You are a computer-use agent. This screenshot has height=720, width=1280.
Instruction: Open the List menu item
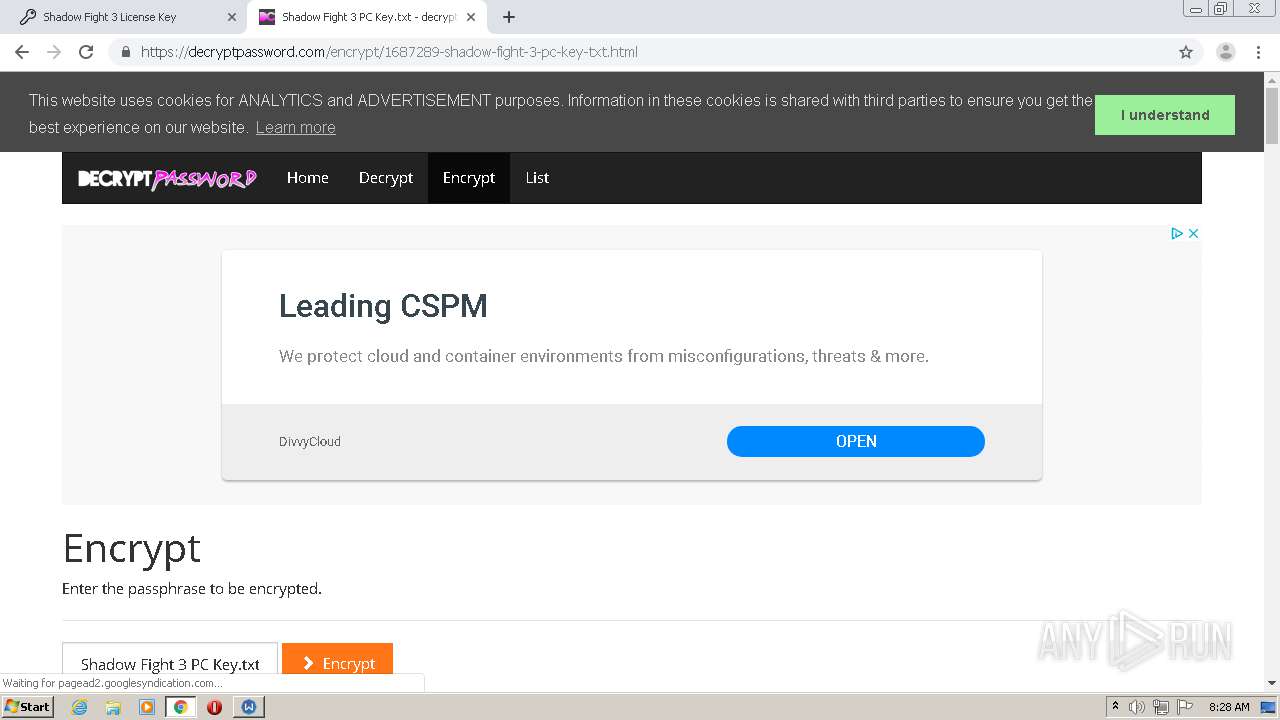[x=537, y=178]
